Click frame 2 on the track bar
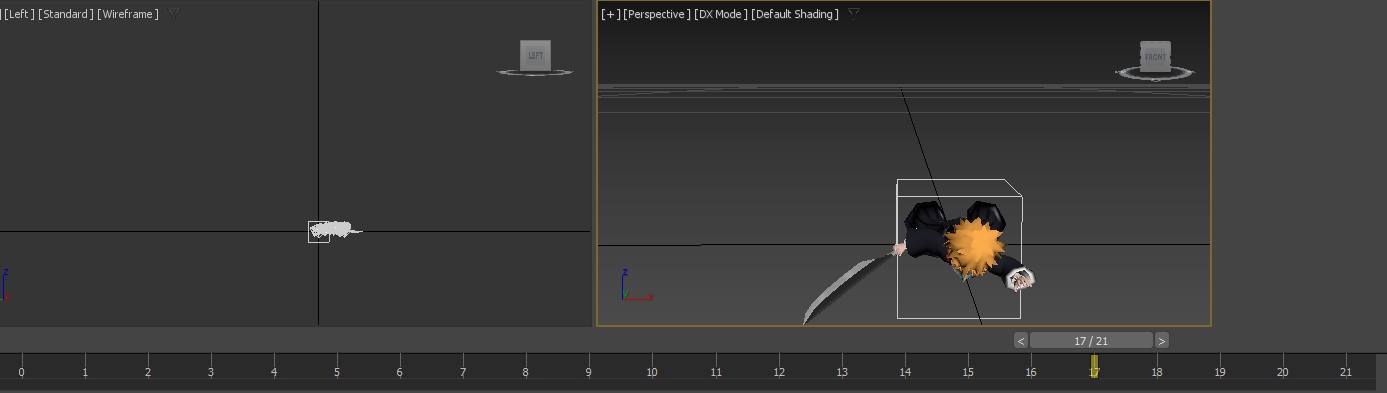This screenshot has width=1387, height=393. 148,372
